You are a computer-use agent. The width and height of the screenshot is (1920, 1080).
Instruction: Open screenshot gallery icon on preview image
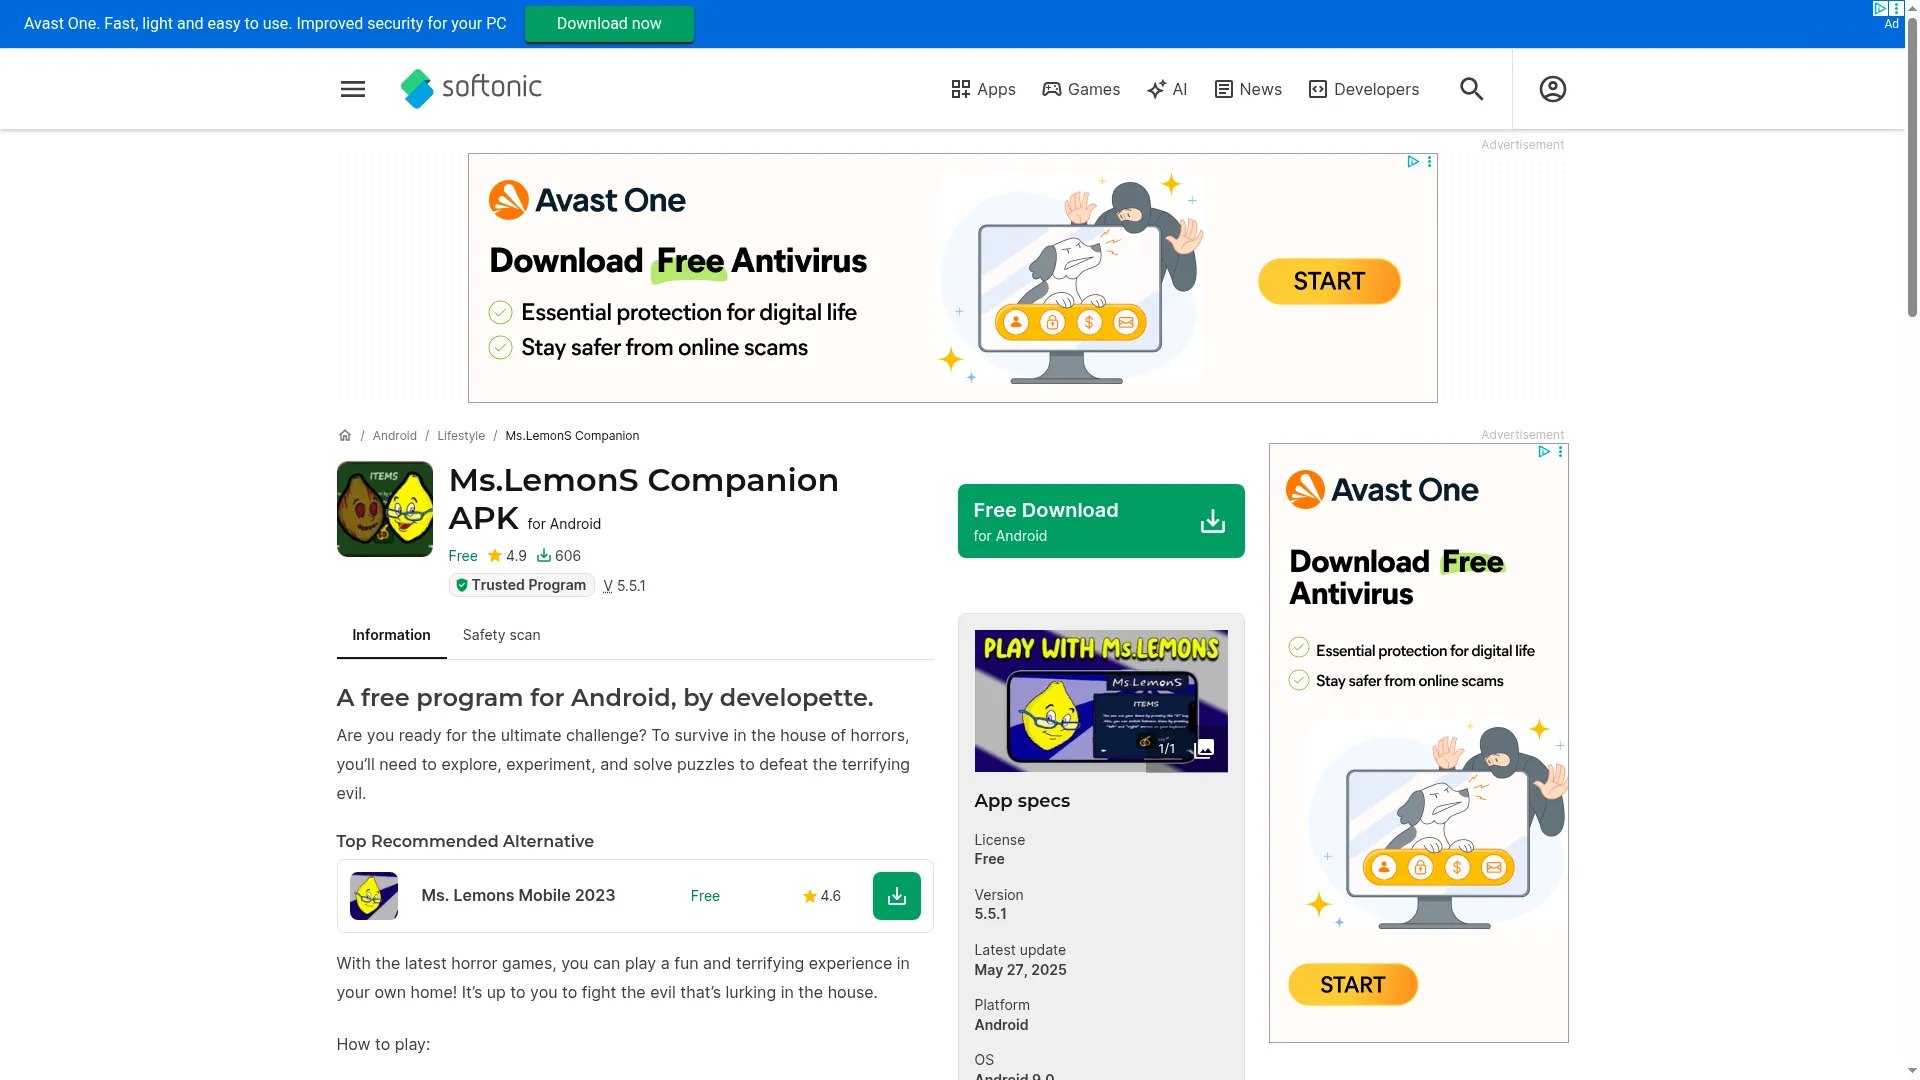[1205, 749]
